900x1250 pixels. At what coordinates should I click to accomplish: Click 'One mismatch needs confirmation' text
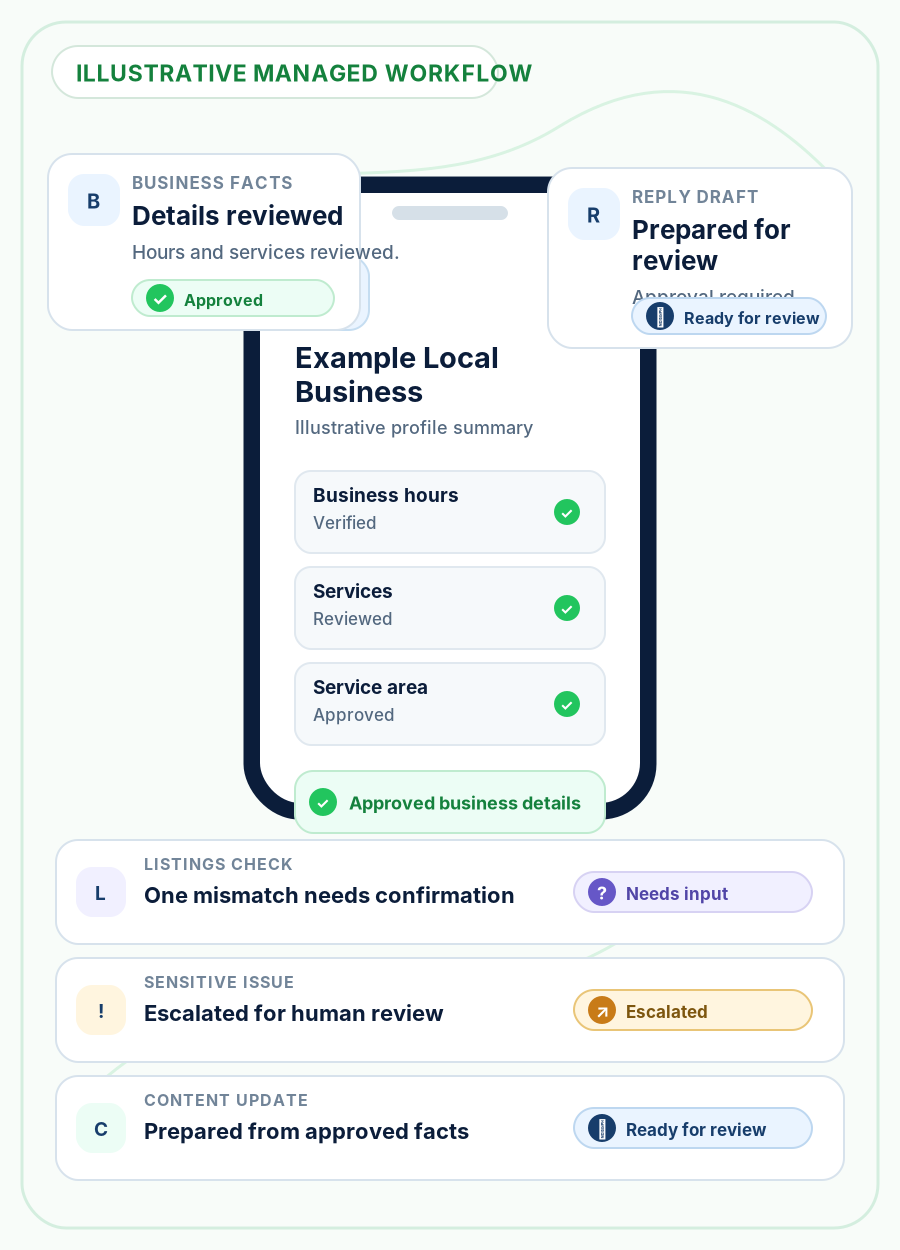click(x=329, y=895)
